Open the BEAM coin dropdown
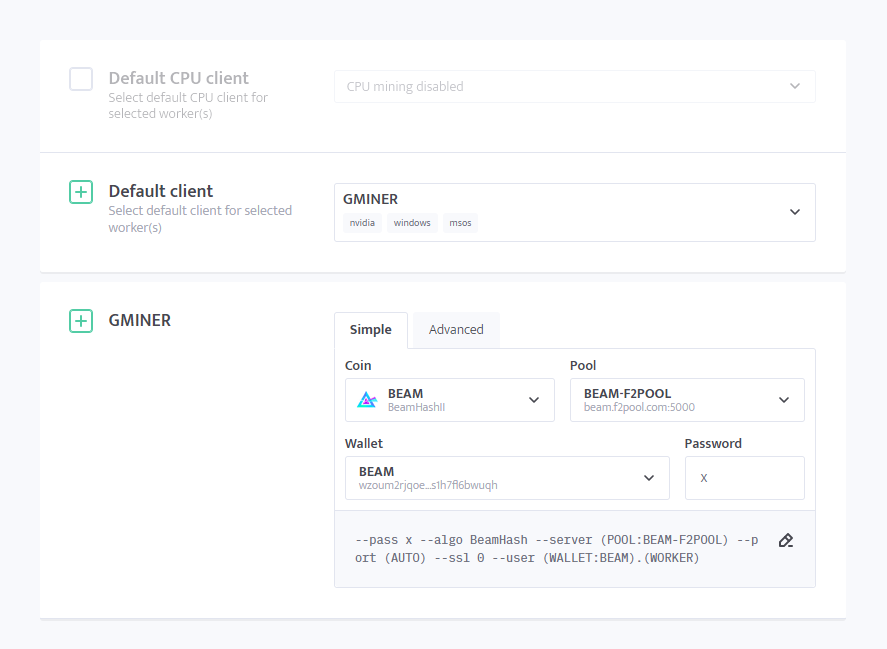This screenshot has width=887, height=649. pyautogui.click(x=450, y=400)
